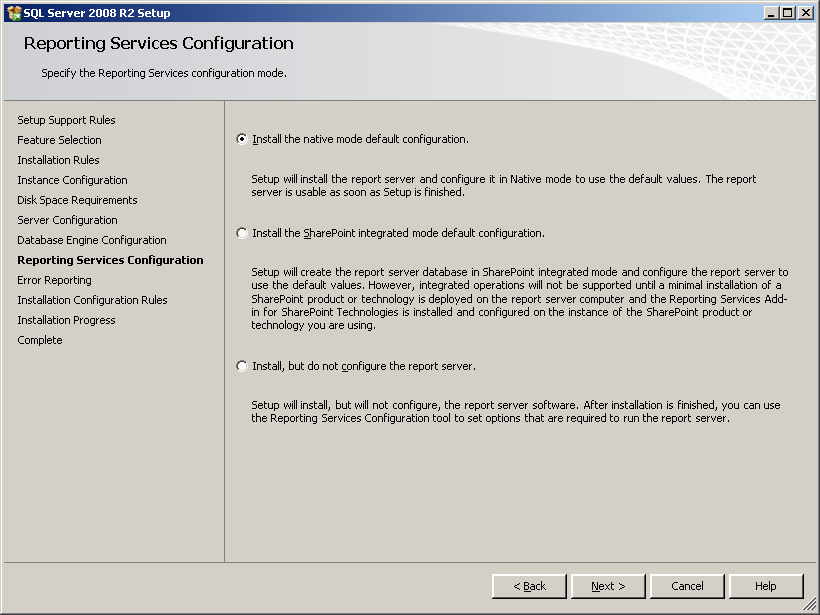Click Installation Configuration Rules step

tap(92, 300)
